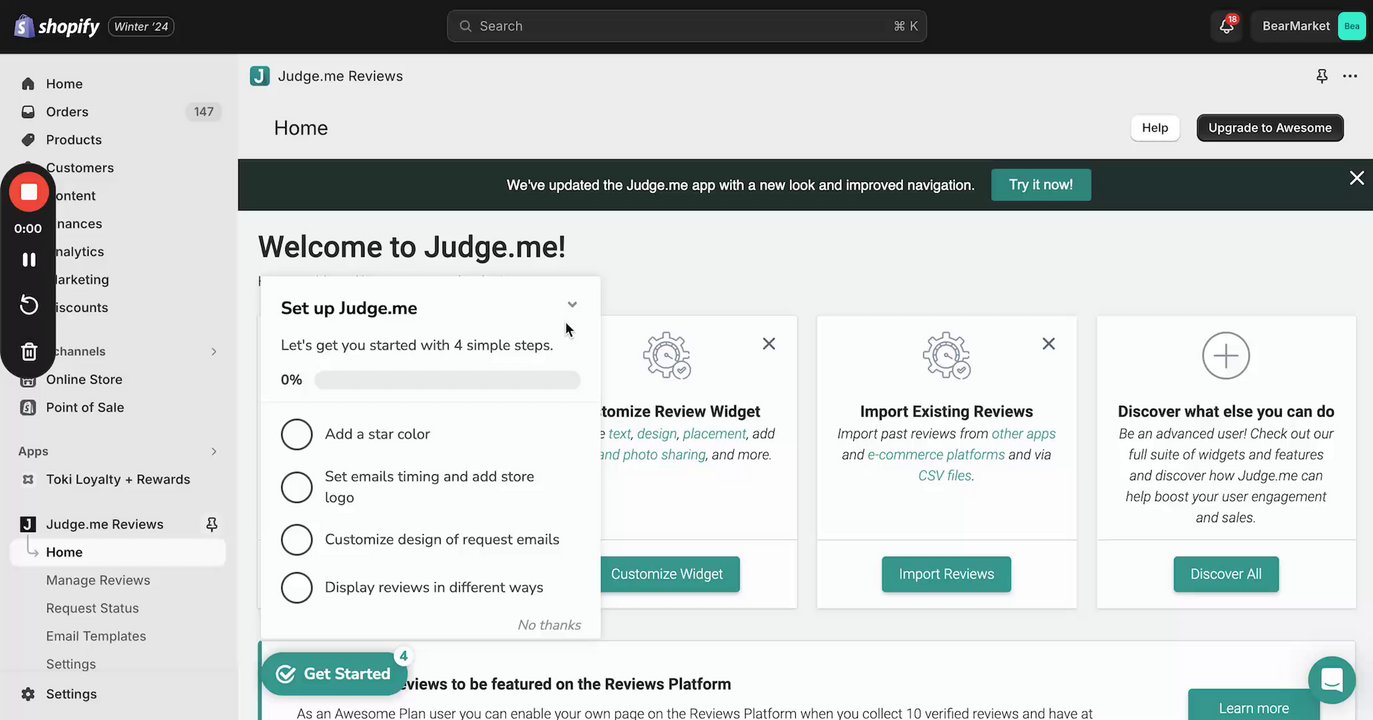
Task: Open Manage Reviews
Action: point(98,580)
